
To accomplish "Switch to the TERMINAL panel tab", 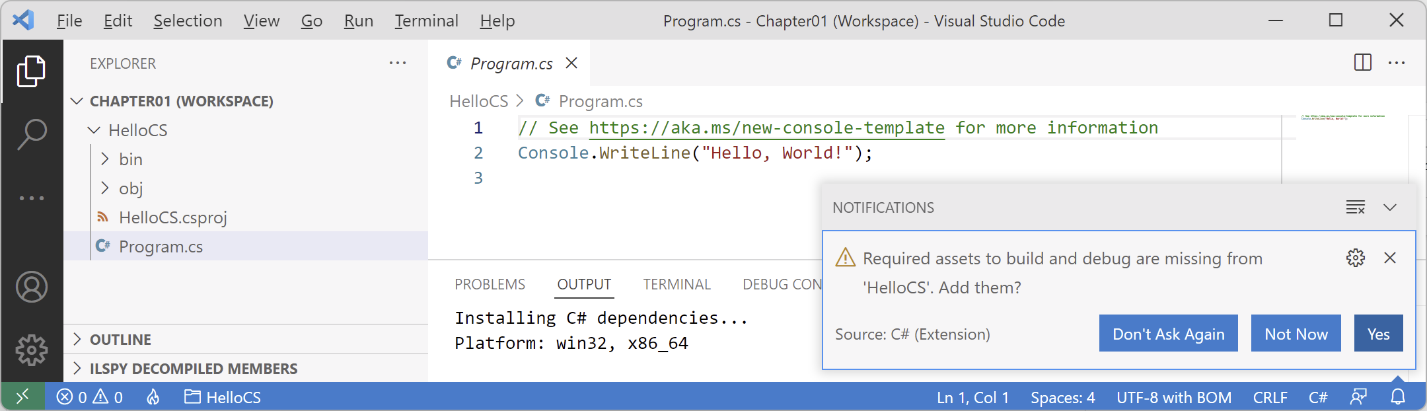I will (677, 284).
